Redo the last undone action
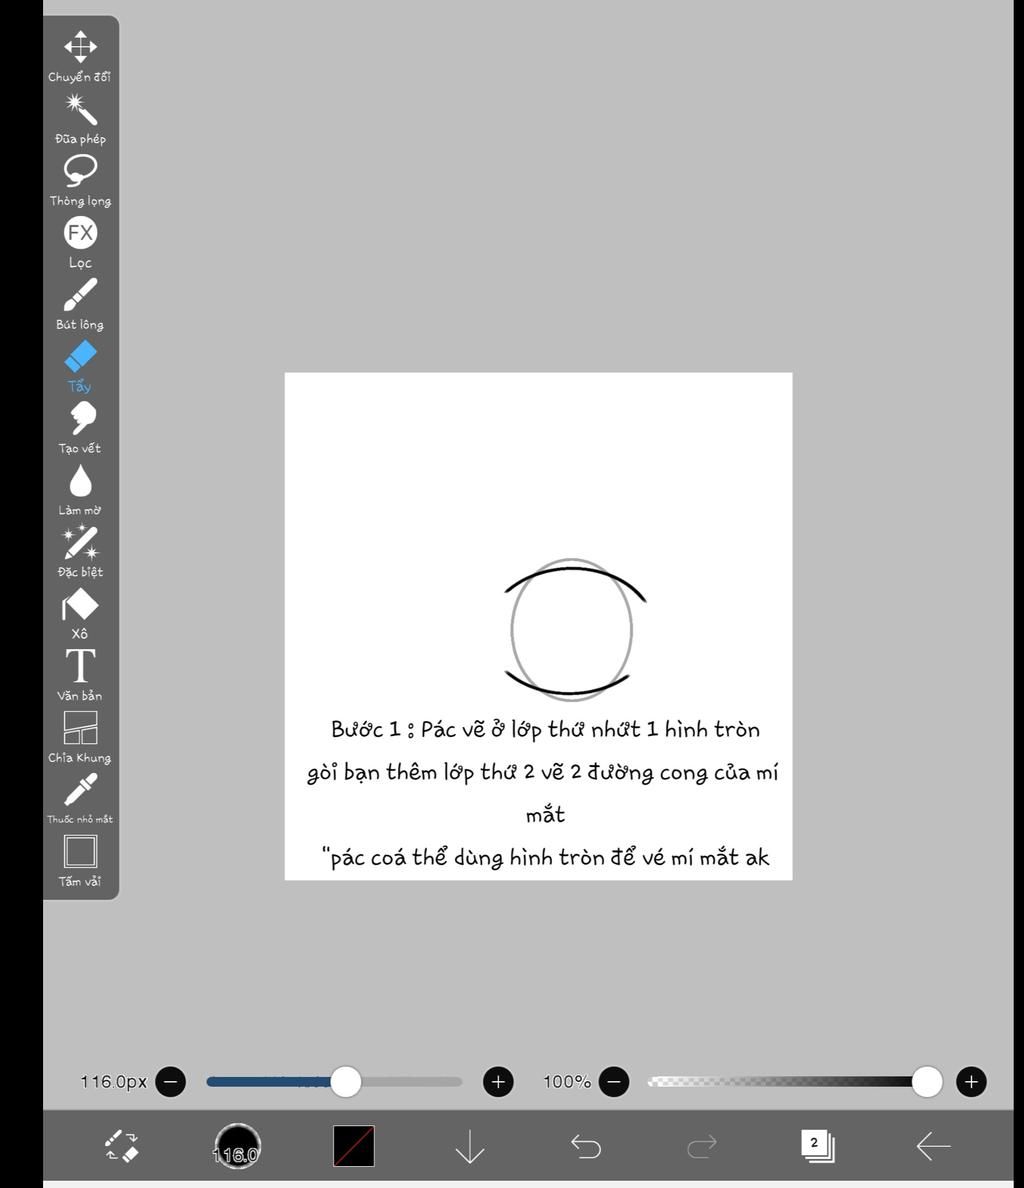 pyautogui.click(x=701, y=1146)
